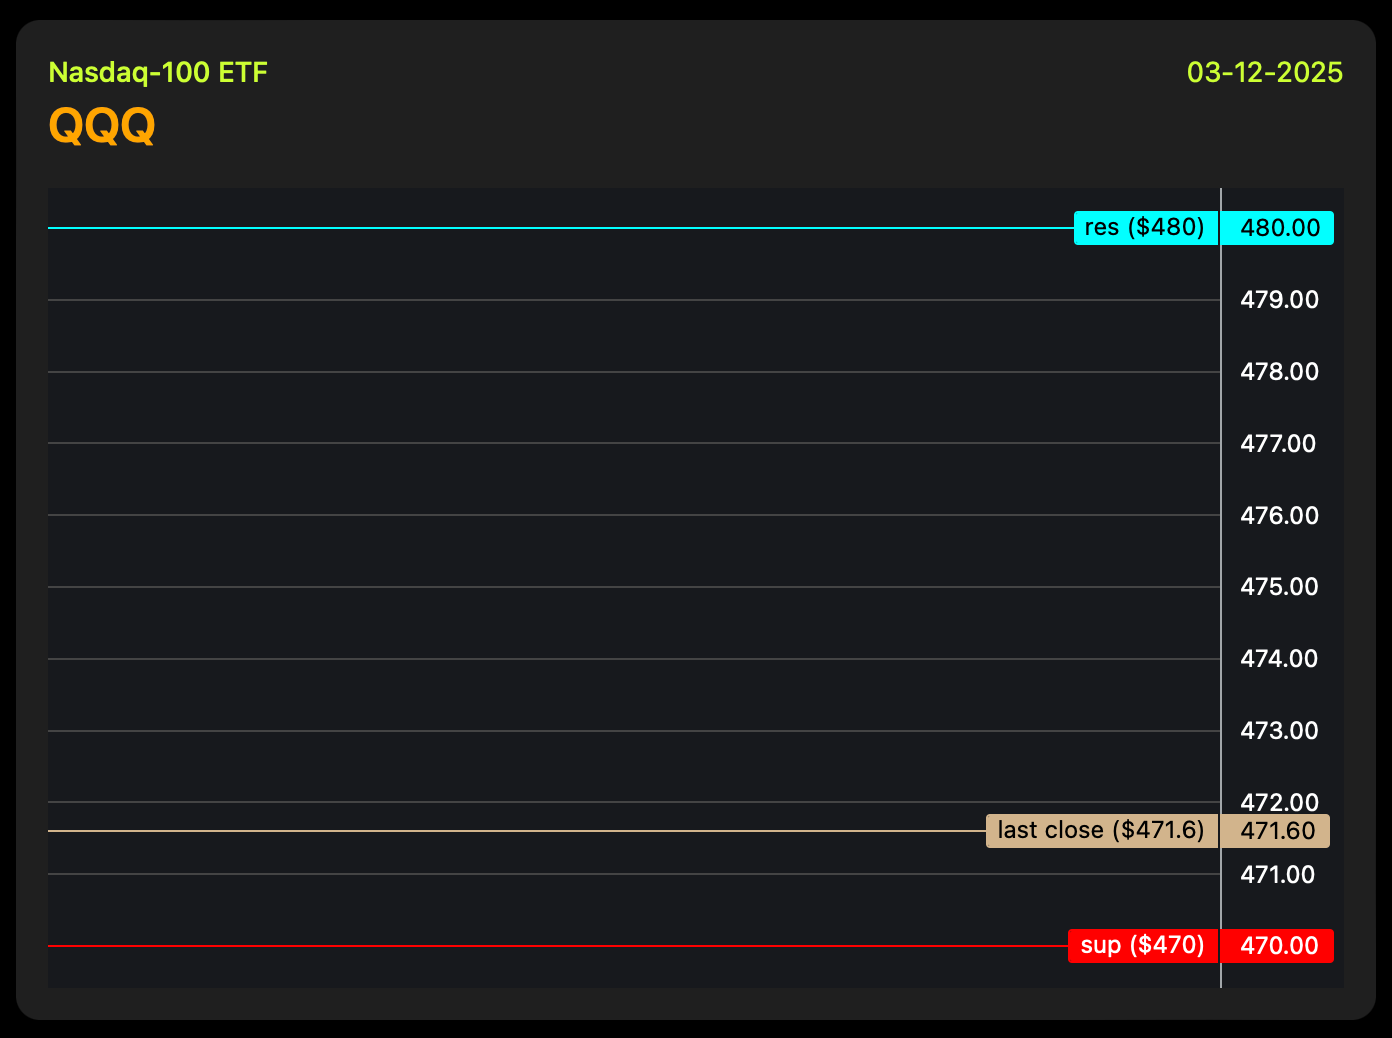1392x1038 pixels.
Task: Click the 471.00 price axis label
Action: pyautogui.click(x=1278, y=874)
